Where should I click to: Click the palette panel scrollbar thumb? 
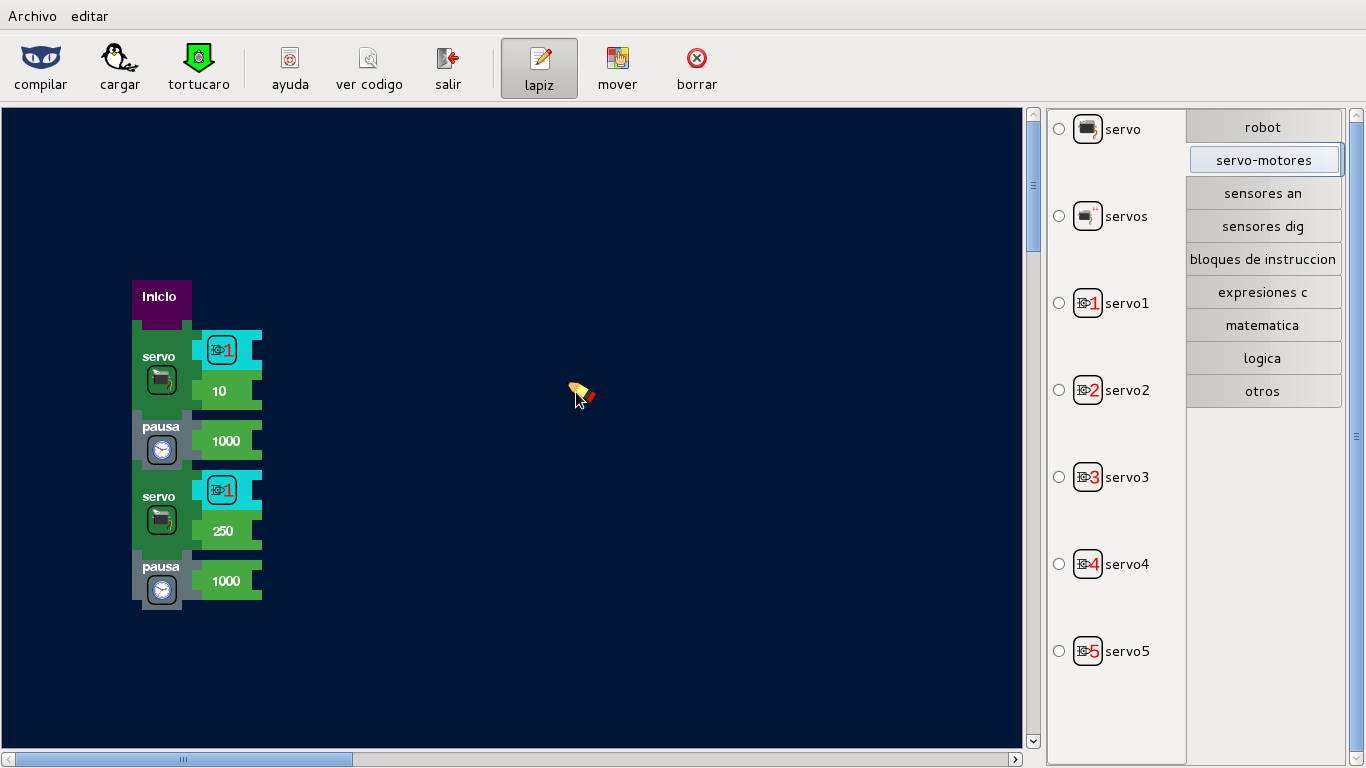(x=1357, y=436)
